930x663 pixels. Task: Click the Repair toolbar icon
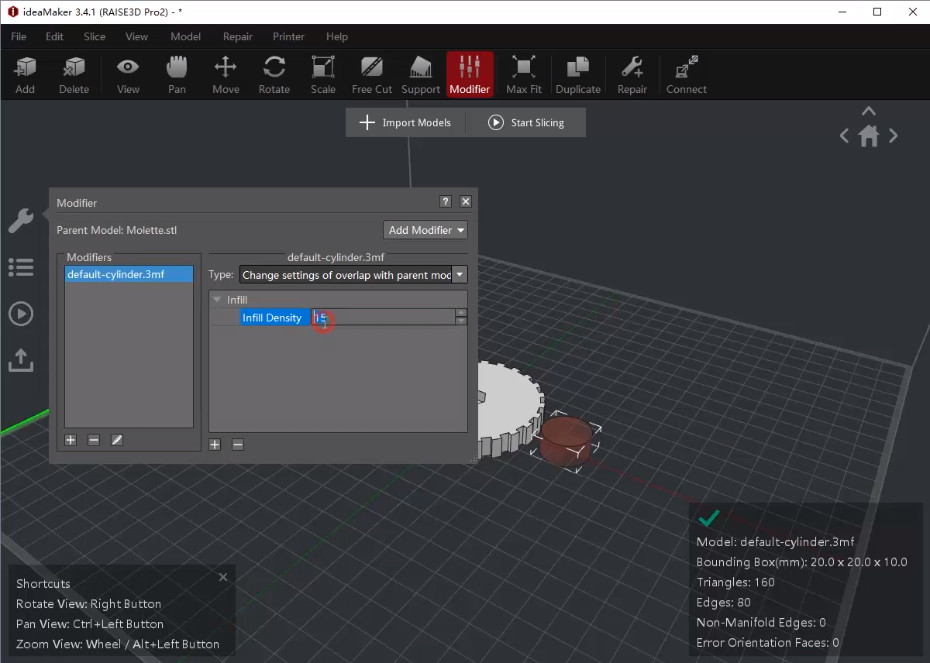point(632,75)
